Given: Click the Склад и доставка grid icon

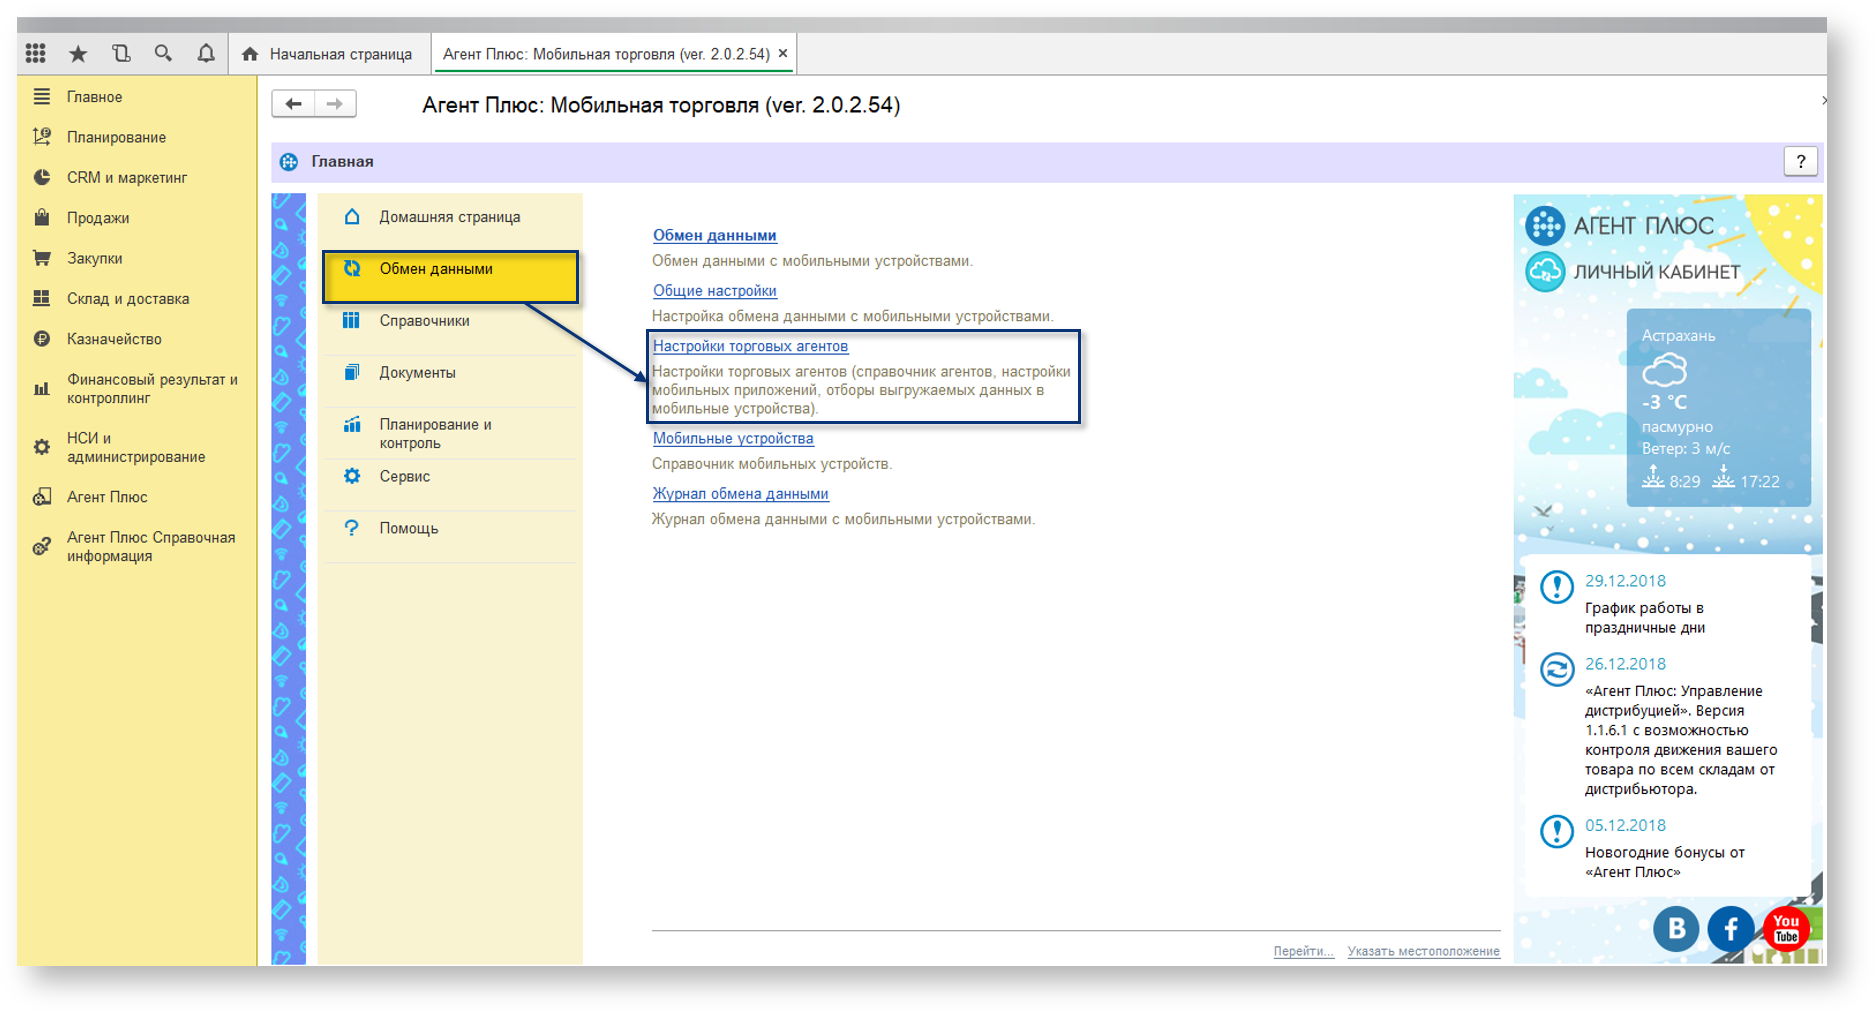Looking at the screenshot, I should point(41,299).
